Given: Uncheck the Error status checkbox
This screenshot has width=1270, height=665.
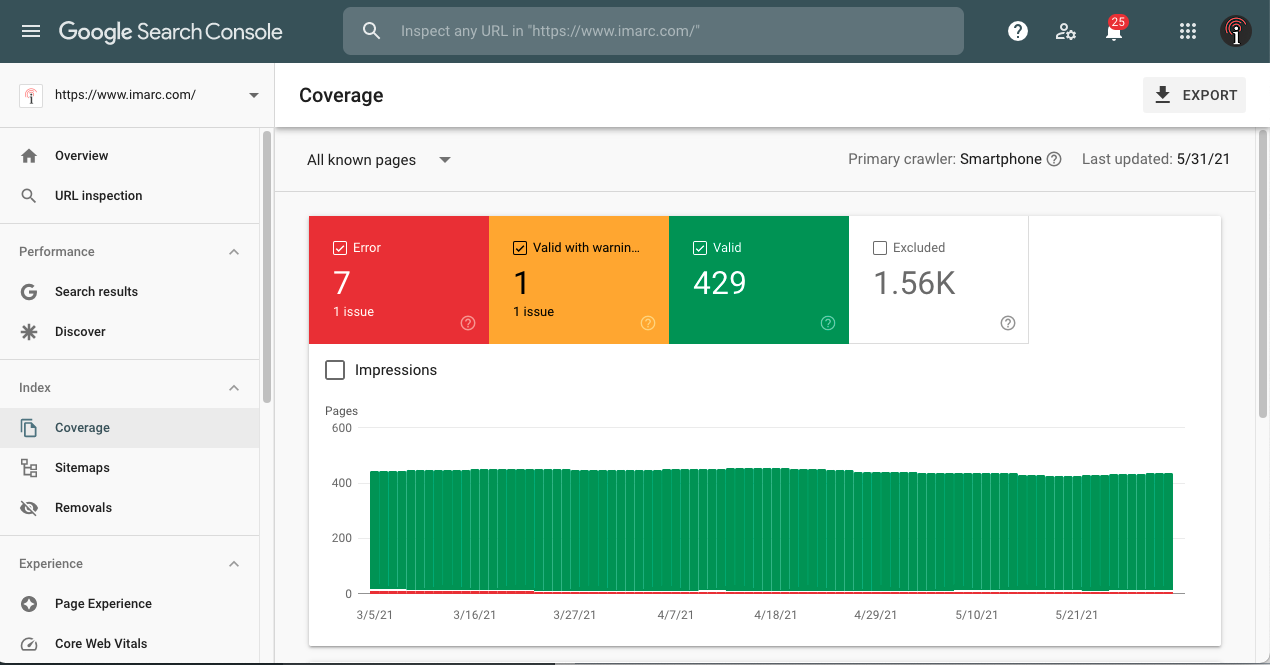Looking at the screenshot, I should click(340, 247).
